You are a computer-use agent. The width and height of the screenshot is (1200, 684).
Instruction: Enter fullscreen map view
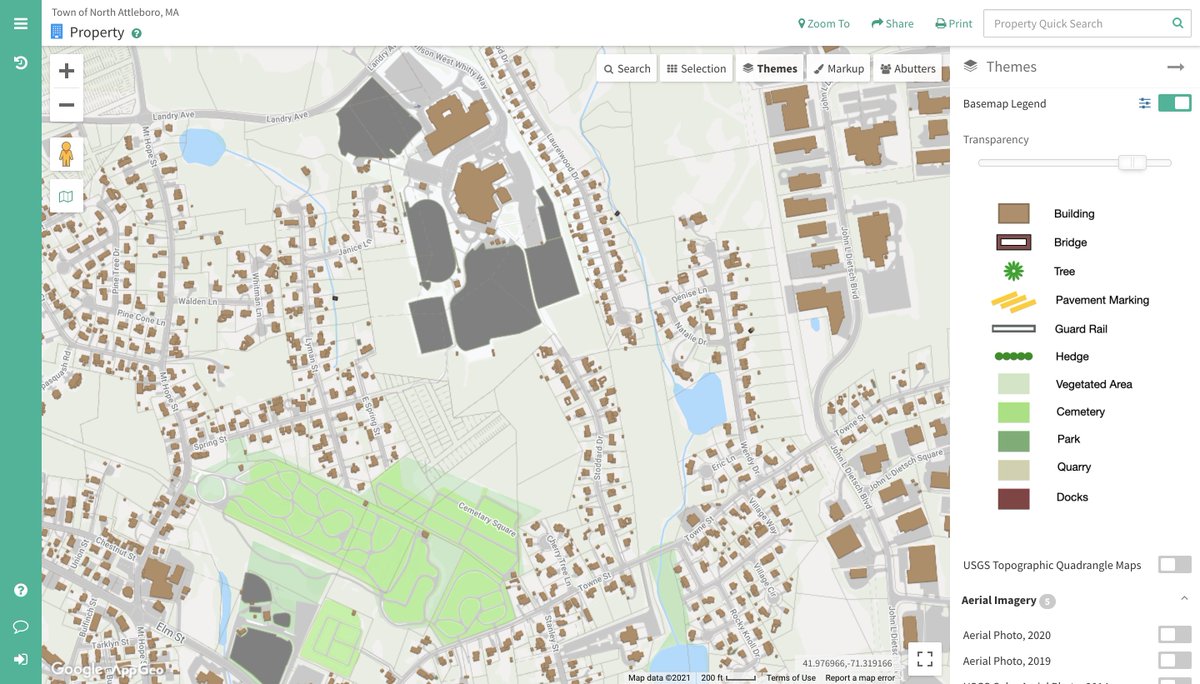pyautogui.click(x=925, y=658)
